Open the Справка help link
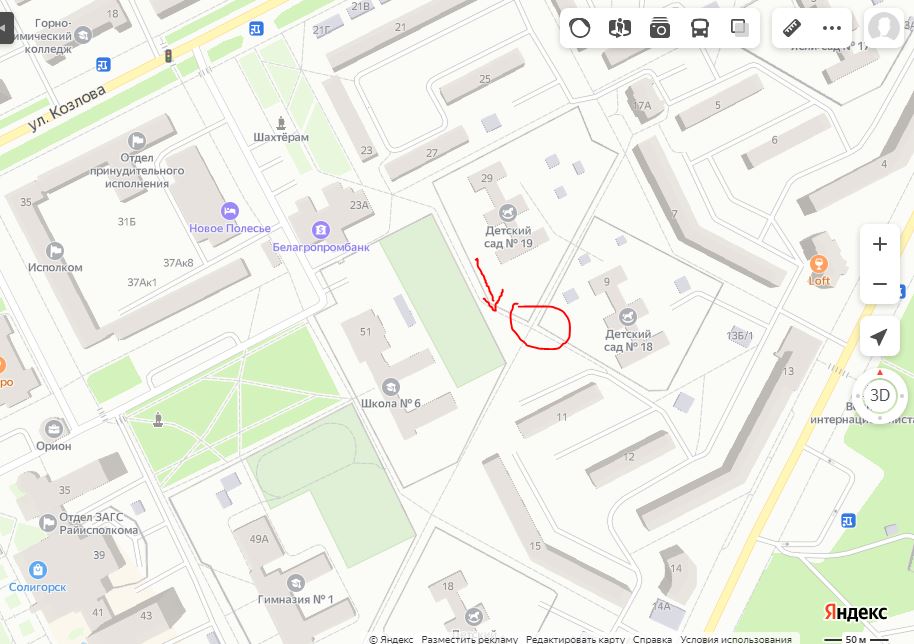This screenshot has height=644, width=914. point(652,639)
